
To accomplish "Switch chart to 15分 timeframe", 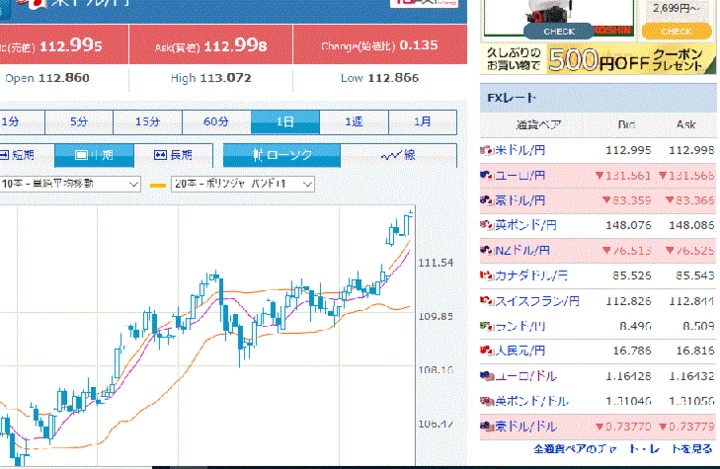I will pyautogui.click(x=148, y=122).
